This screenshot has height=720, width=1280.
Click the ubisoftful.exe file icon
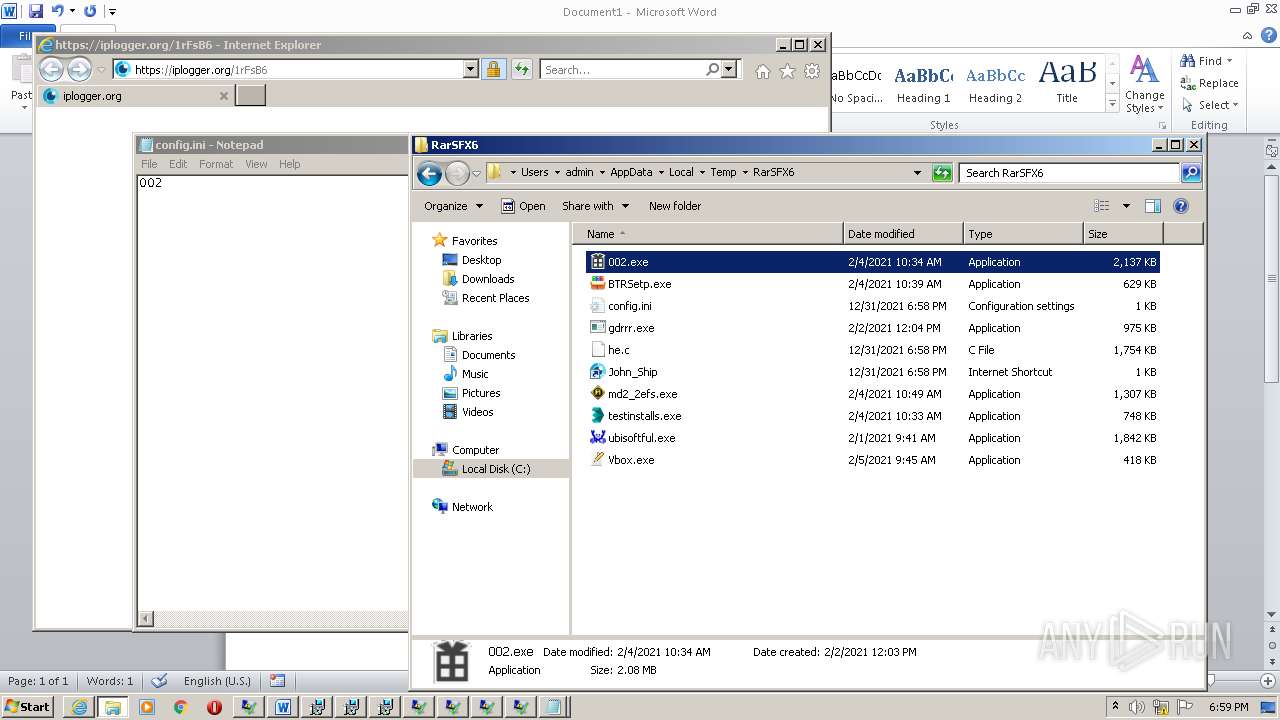pyautogui.click(x=597, y=438)
